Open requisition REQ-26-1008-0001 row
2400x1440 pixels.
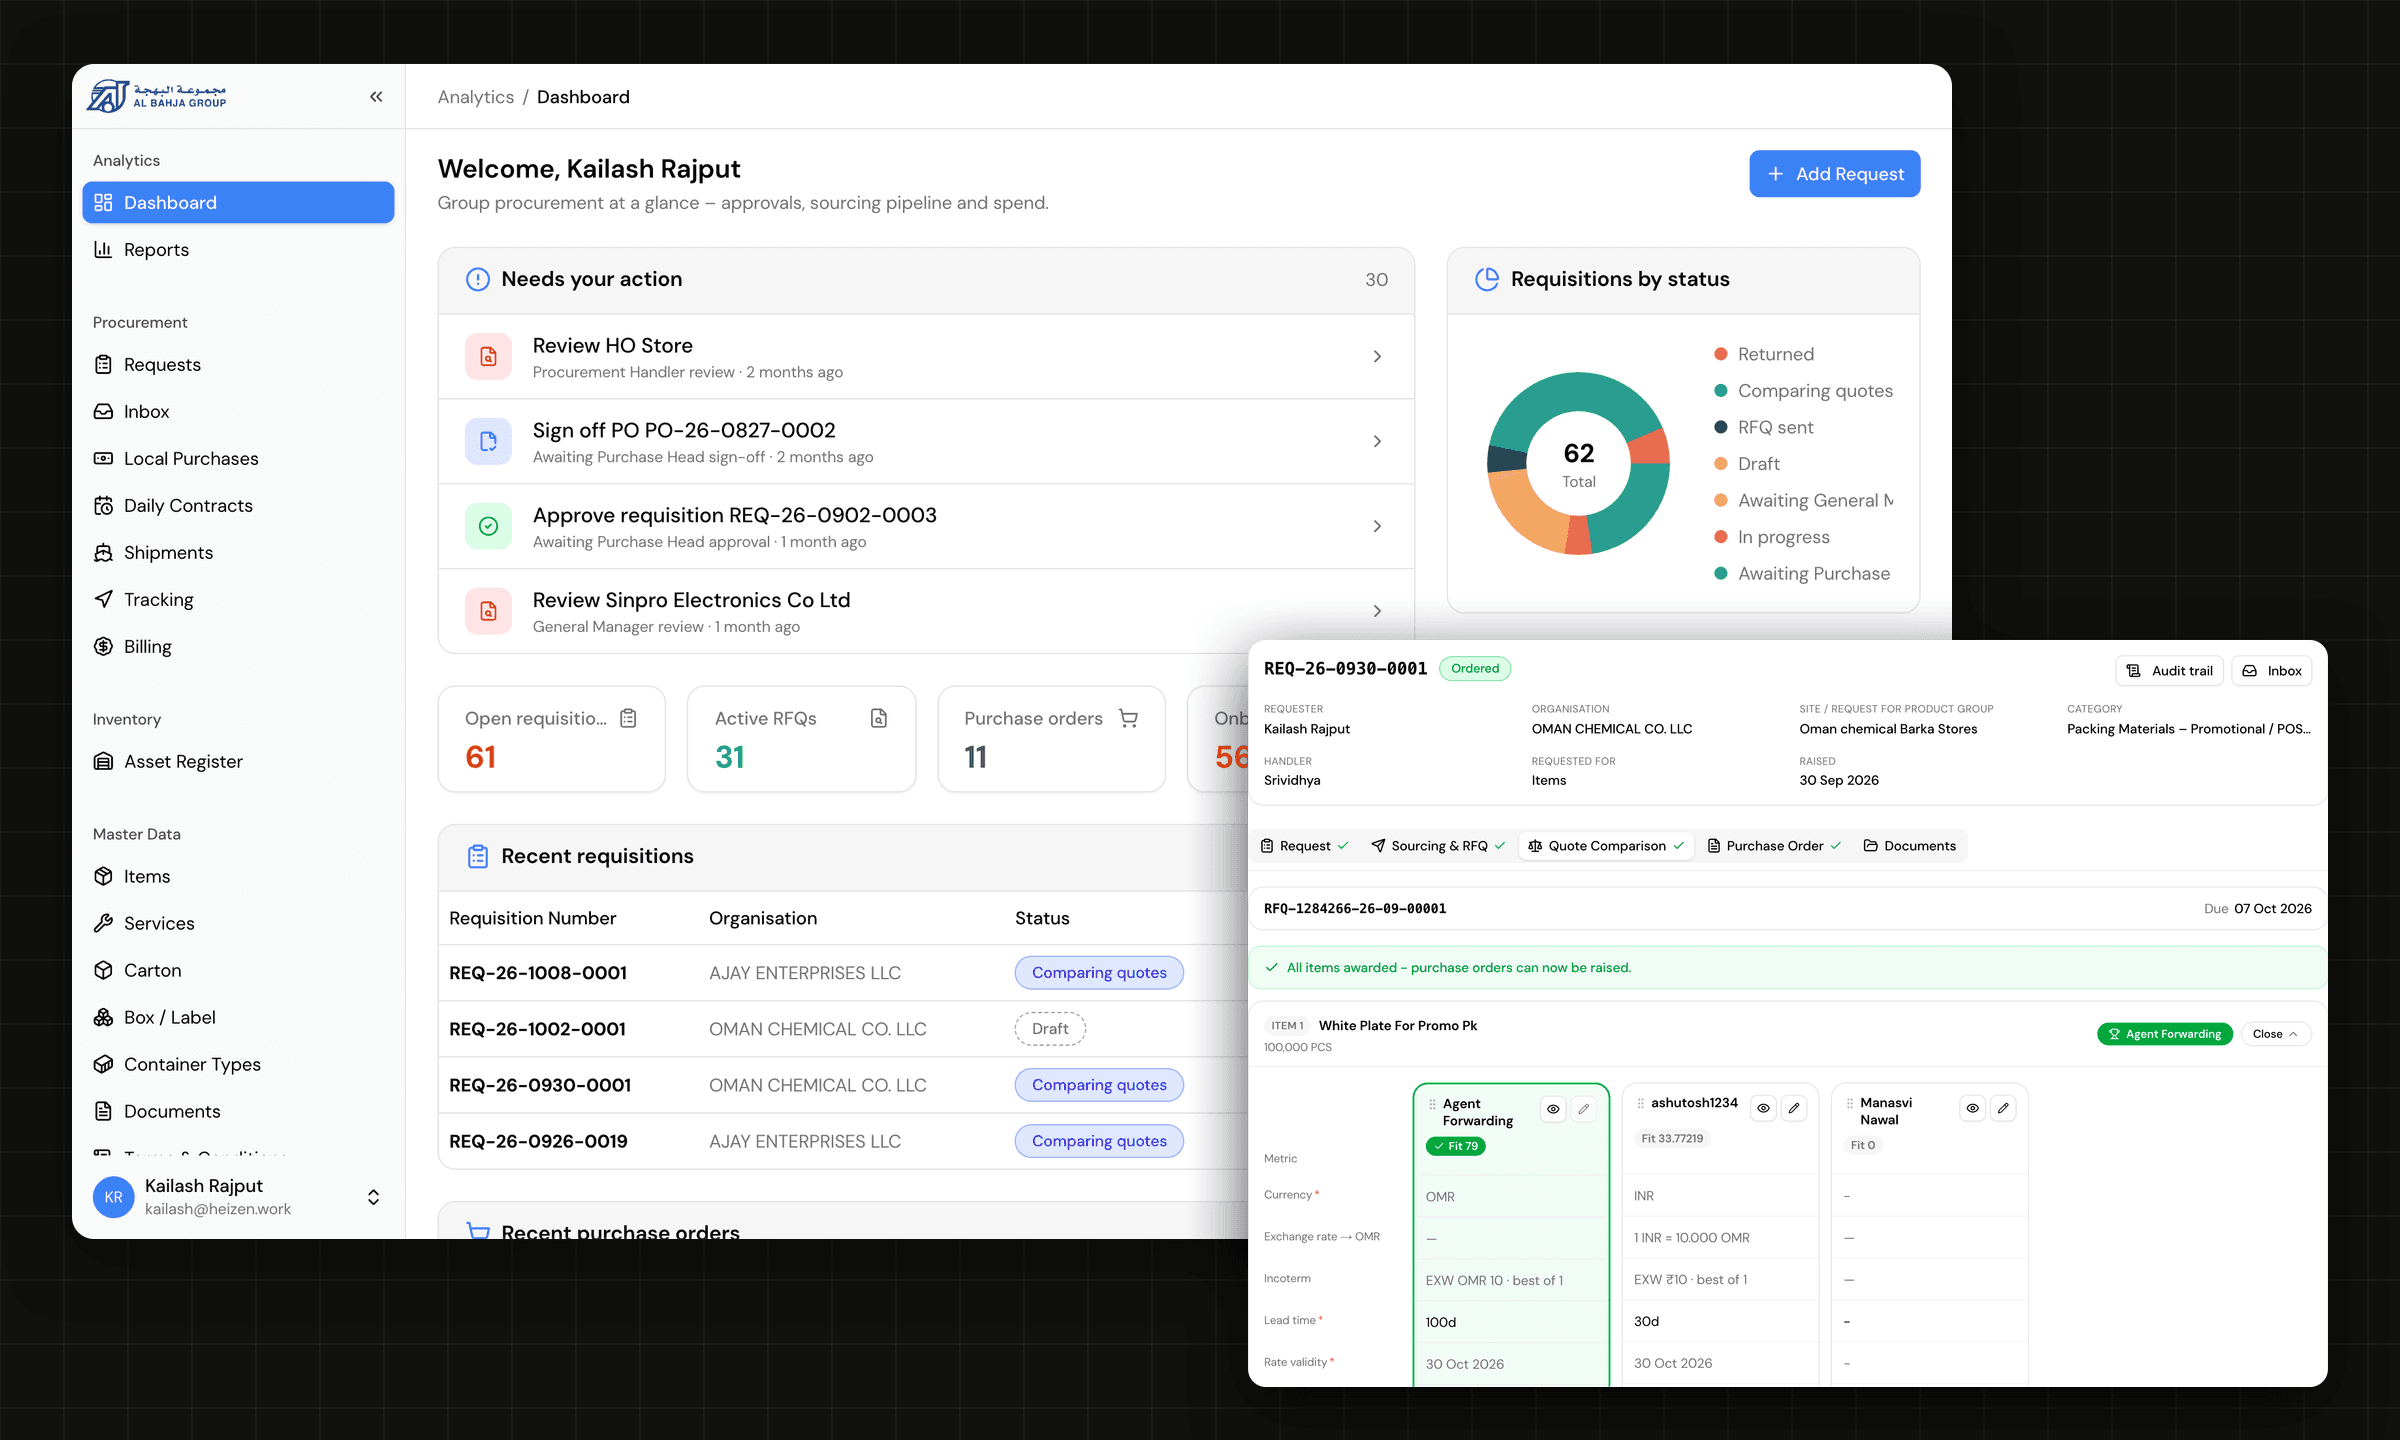[842, 973]
